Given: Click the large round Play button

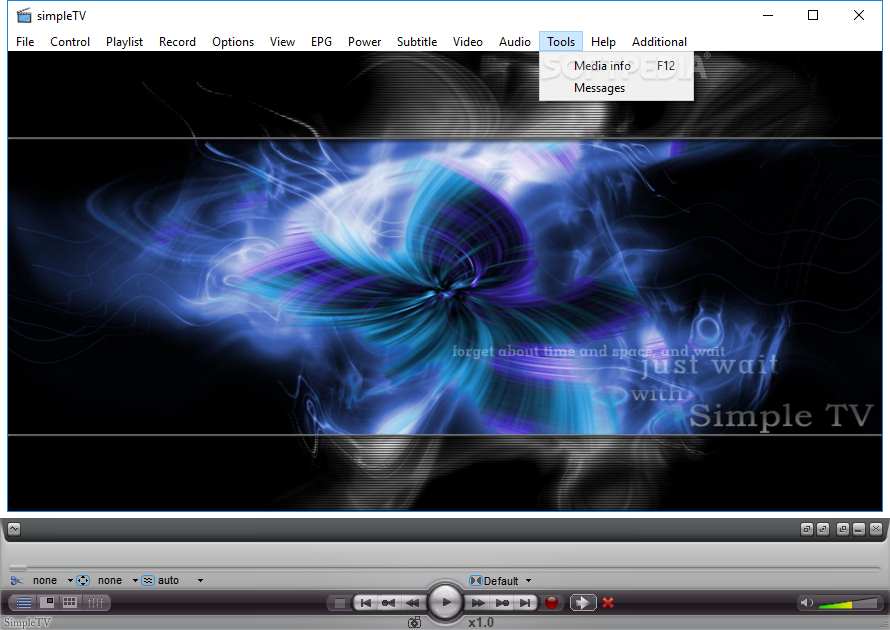Looking at the screenshot, I should pyautogui.click(x=446, y=602).
